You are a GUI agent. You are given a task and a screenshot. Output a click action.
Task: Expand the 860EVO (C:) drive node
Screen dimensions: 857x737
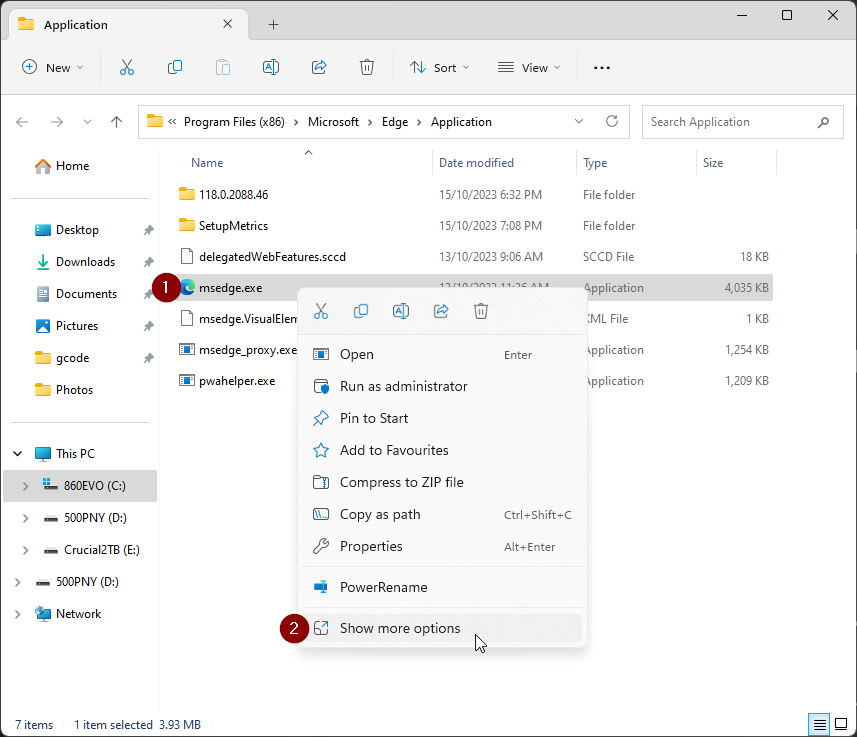coord(25,486)
